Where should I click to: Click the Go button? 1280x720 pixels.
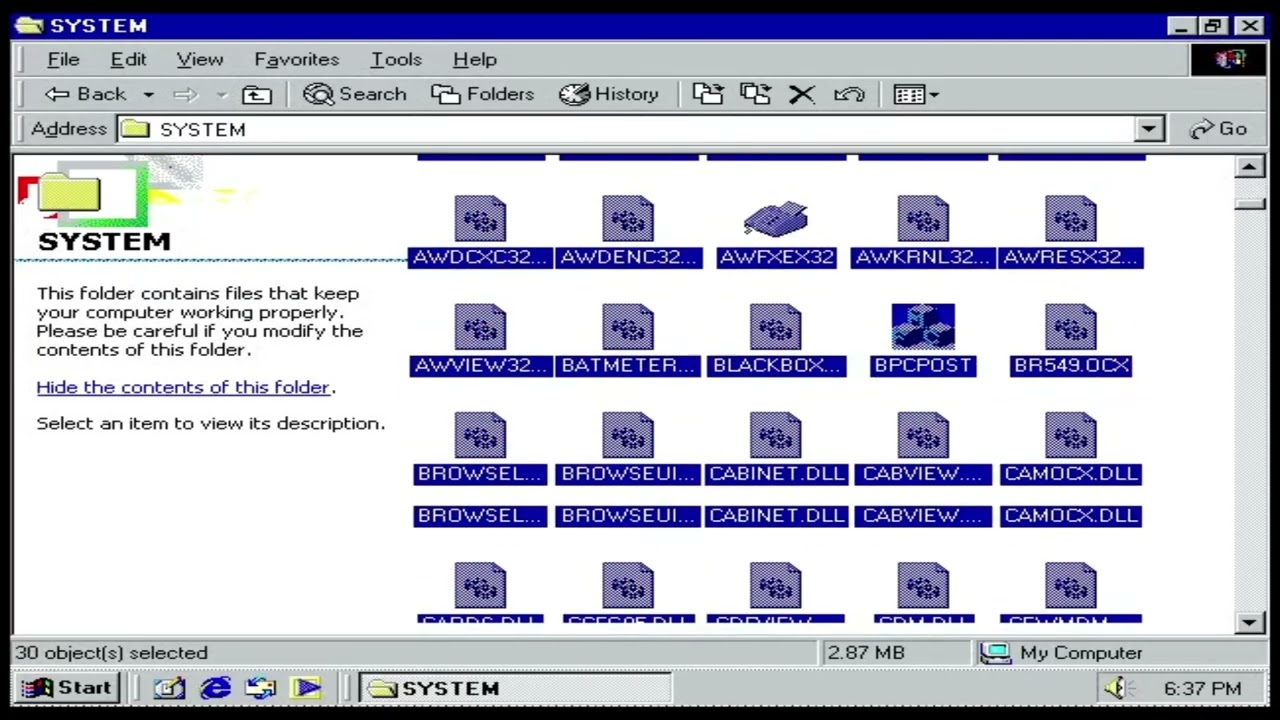click(1218, 129)
